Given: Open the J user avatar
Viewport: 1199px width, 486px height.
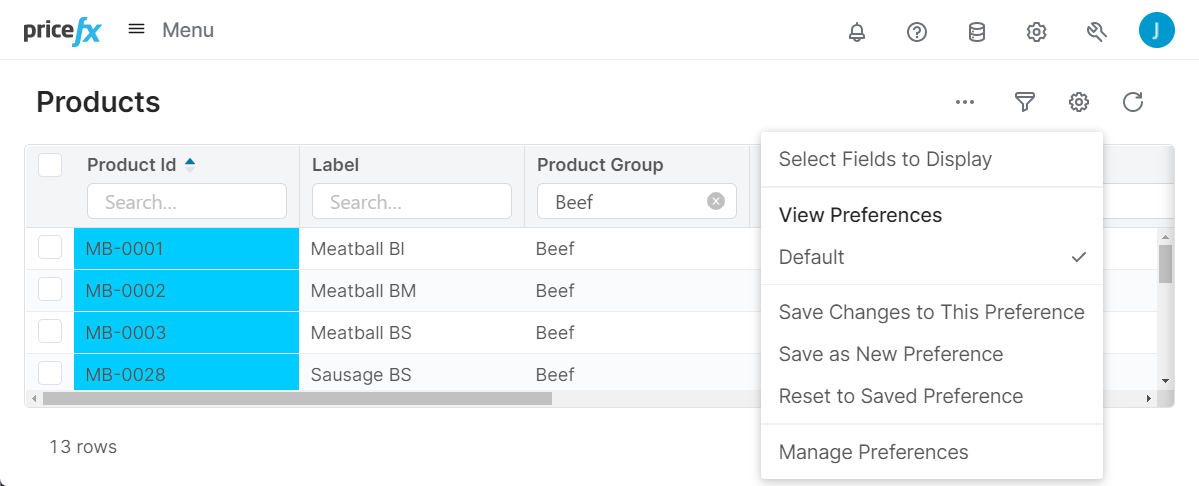Looking at the screenshot, I should [1156, 30].
